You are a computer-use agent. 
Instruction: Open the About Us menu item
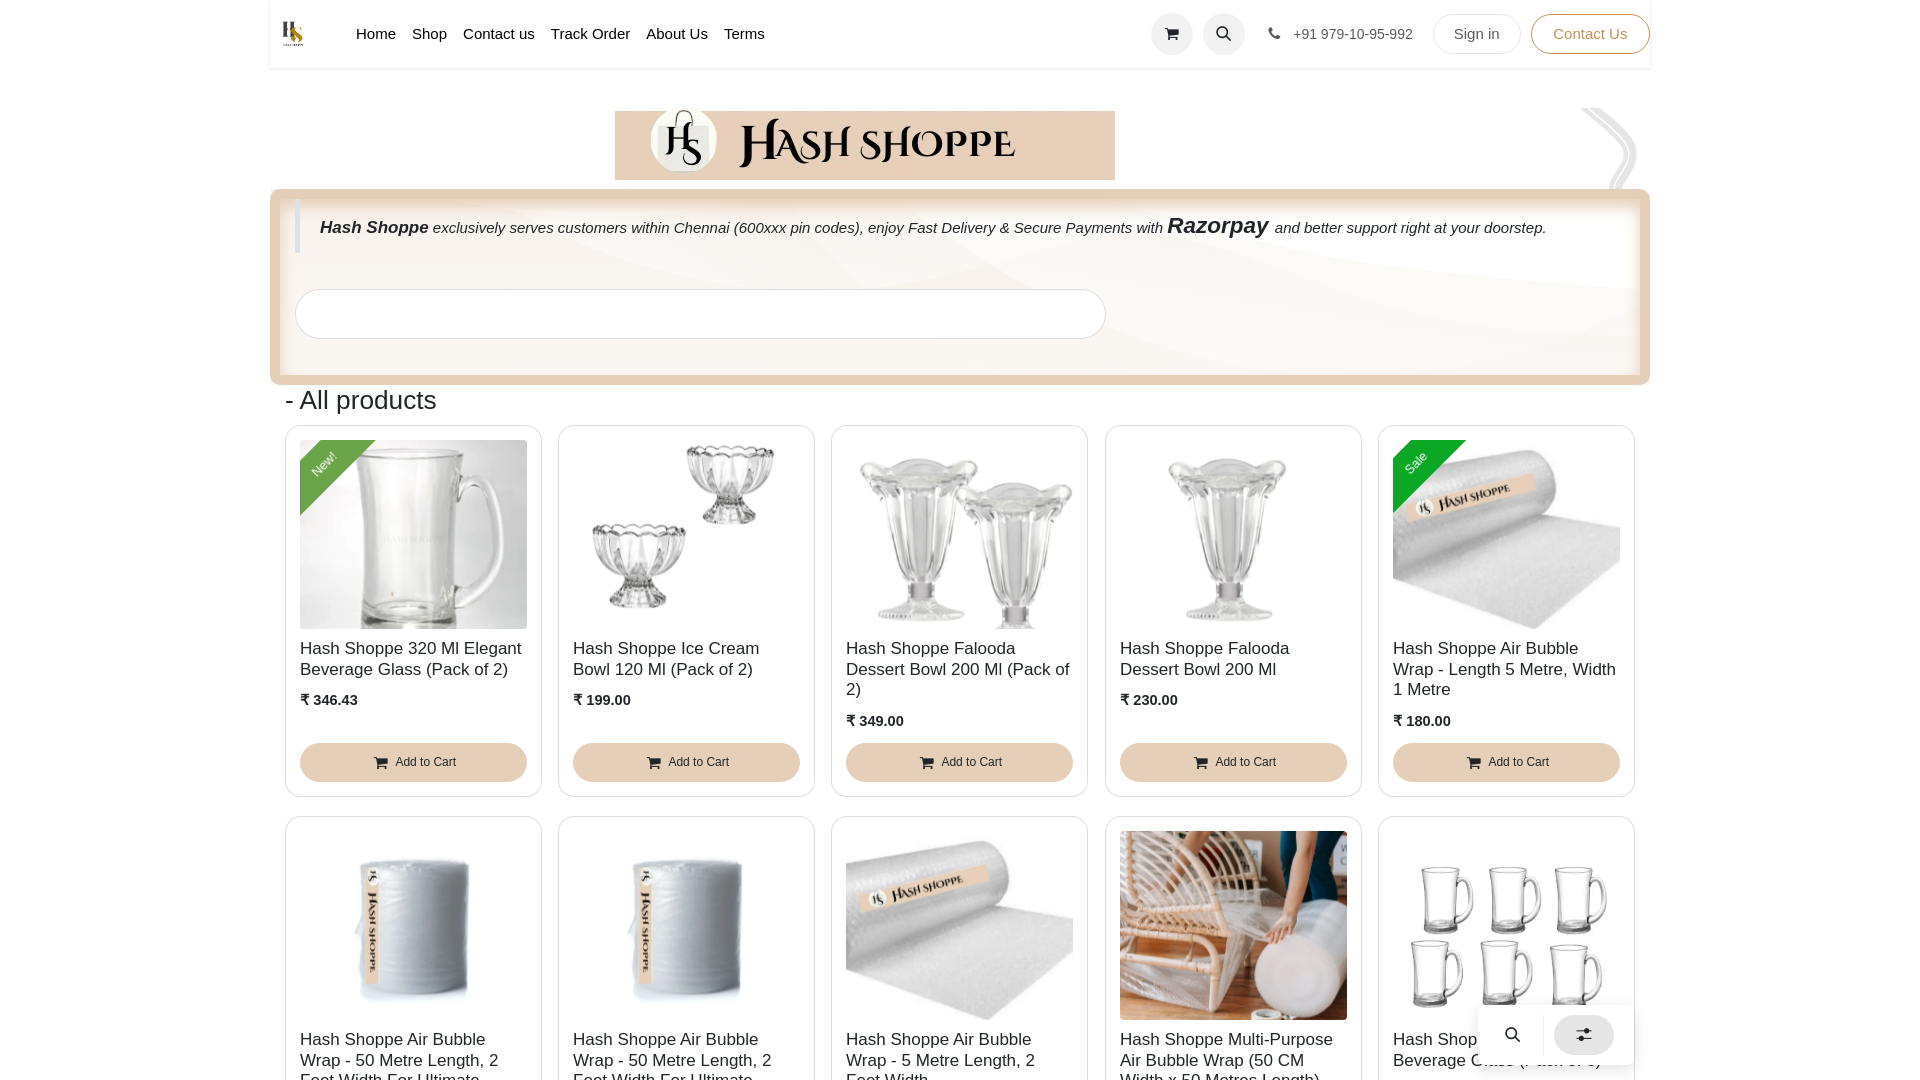coord(677,34)
